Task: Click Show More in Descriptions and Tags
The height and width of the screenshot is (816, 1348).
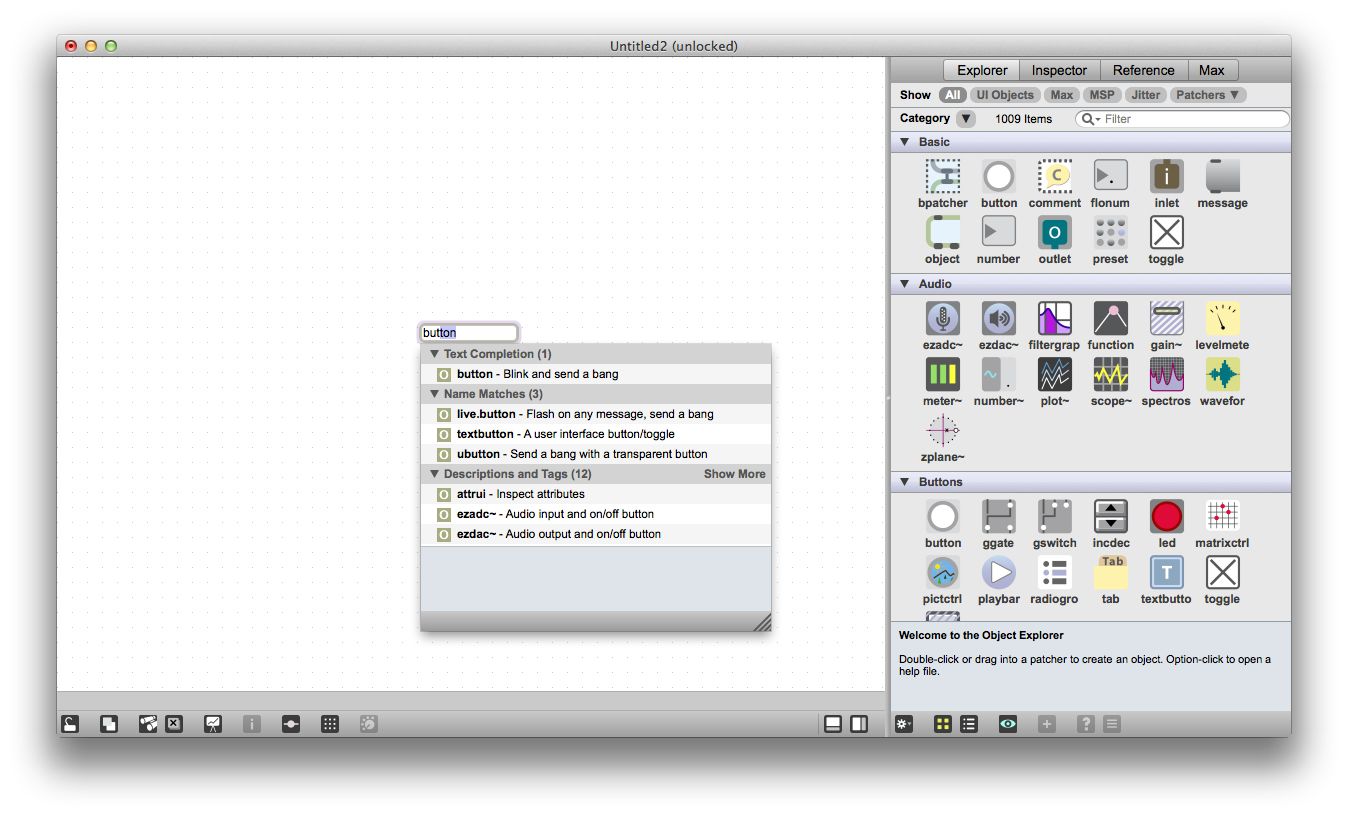Action: click(734, 473)
